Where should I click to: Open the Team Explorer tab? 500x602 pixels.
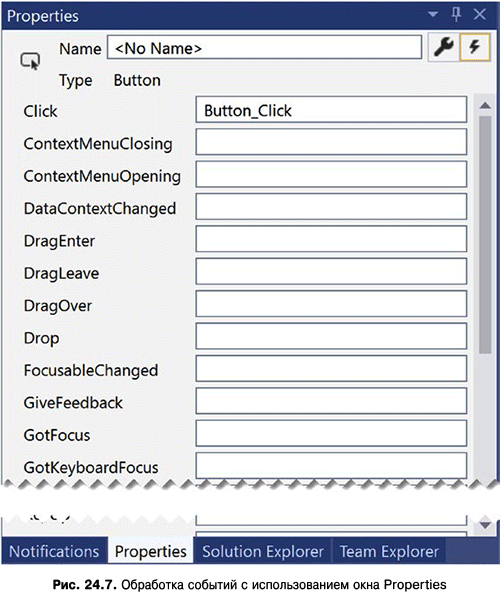point(389,551)
